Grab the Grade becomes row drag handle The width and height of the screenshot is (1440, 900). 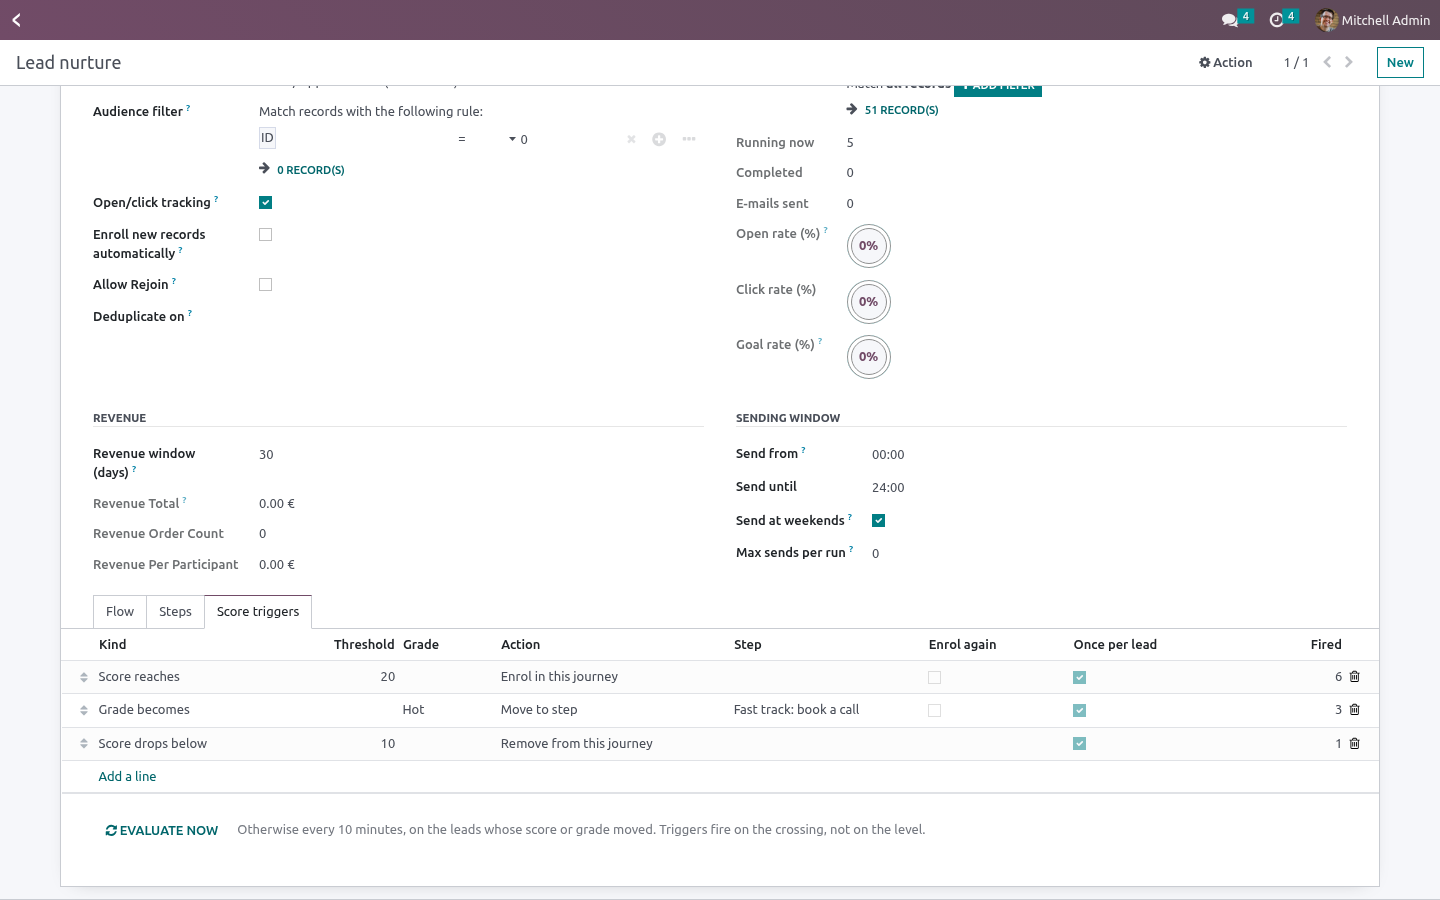[84, 711]
